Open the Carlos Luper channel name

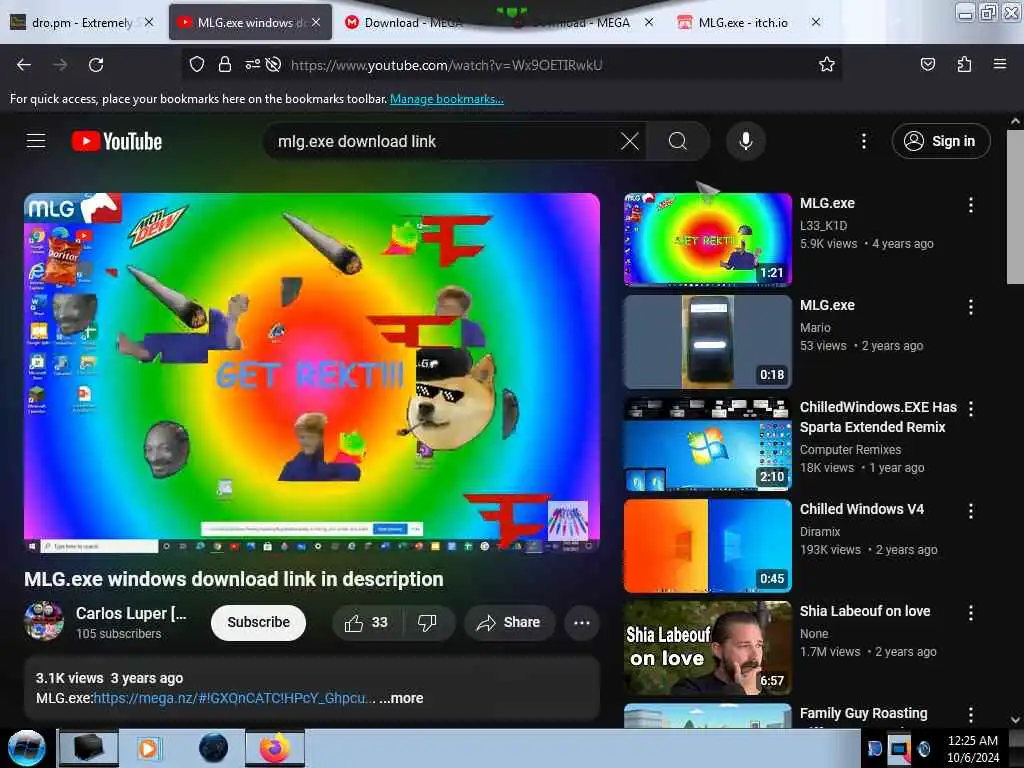point(131,613)
